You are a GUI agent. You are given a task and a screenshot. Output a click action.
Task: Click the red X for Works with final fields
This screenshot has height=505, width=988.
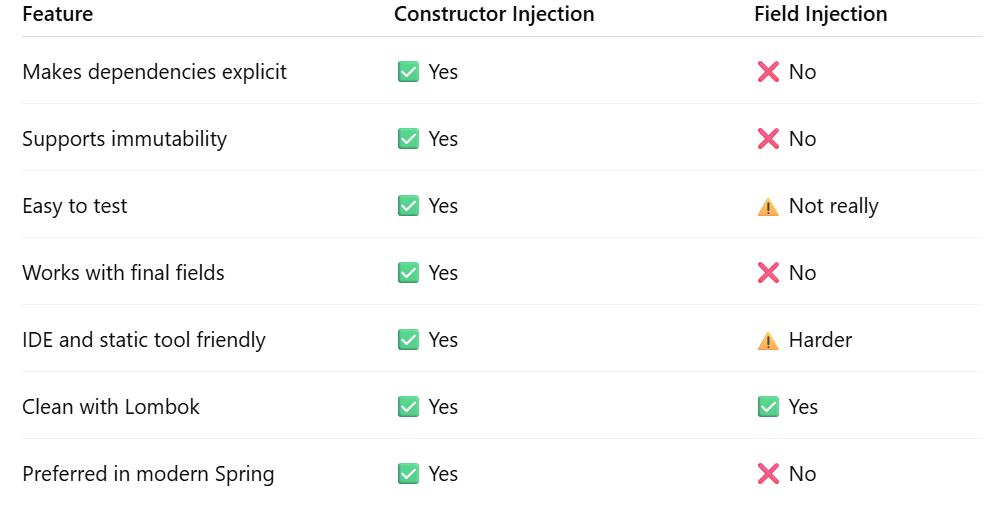[768, 273]
